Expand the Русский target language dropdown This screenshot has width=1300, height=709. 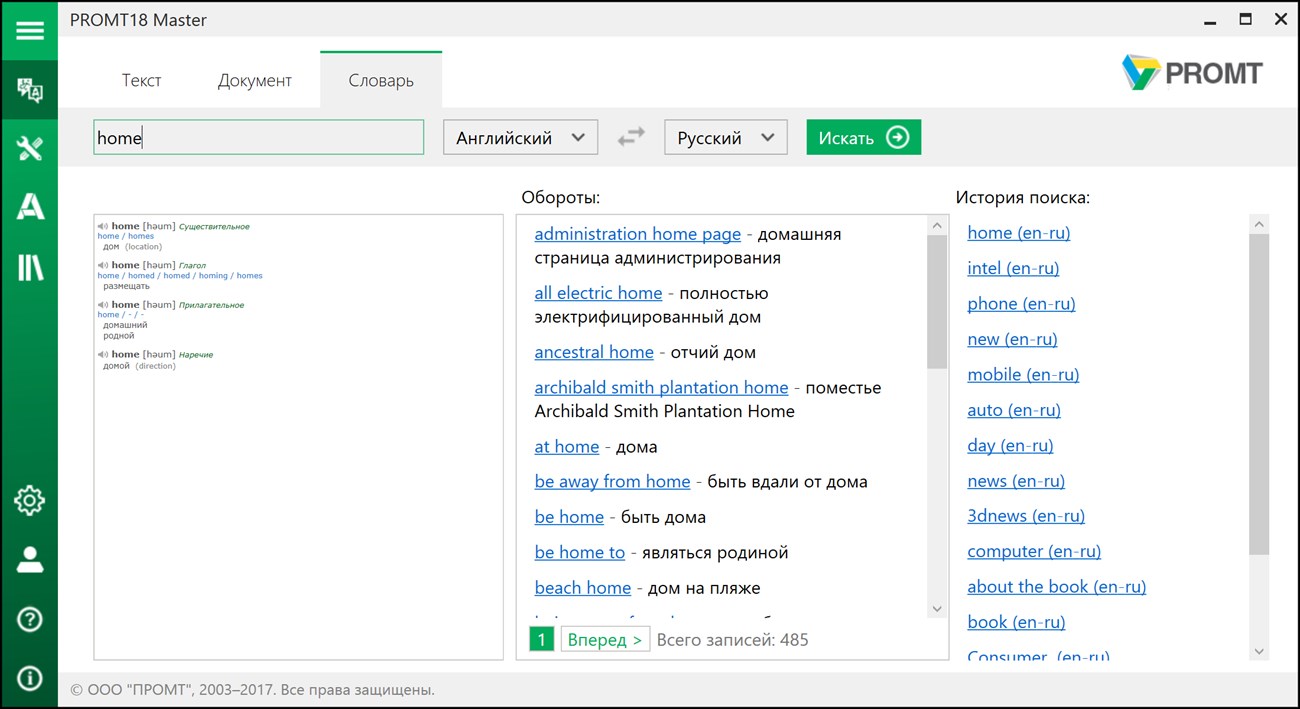[726, 138]
